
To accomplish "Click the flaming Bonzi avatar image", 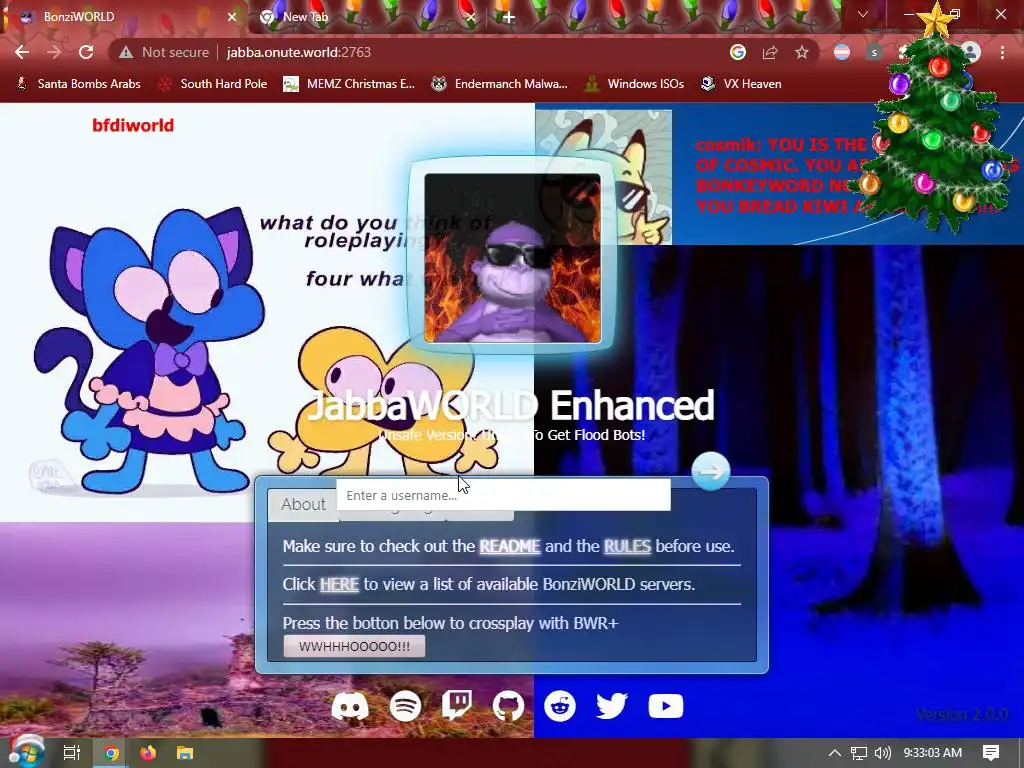I will coord(513,258).
